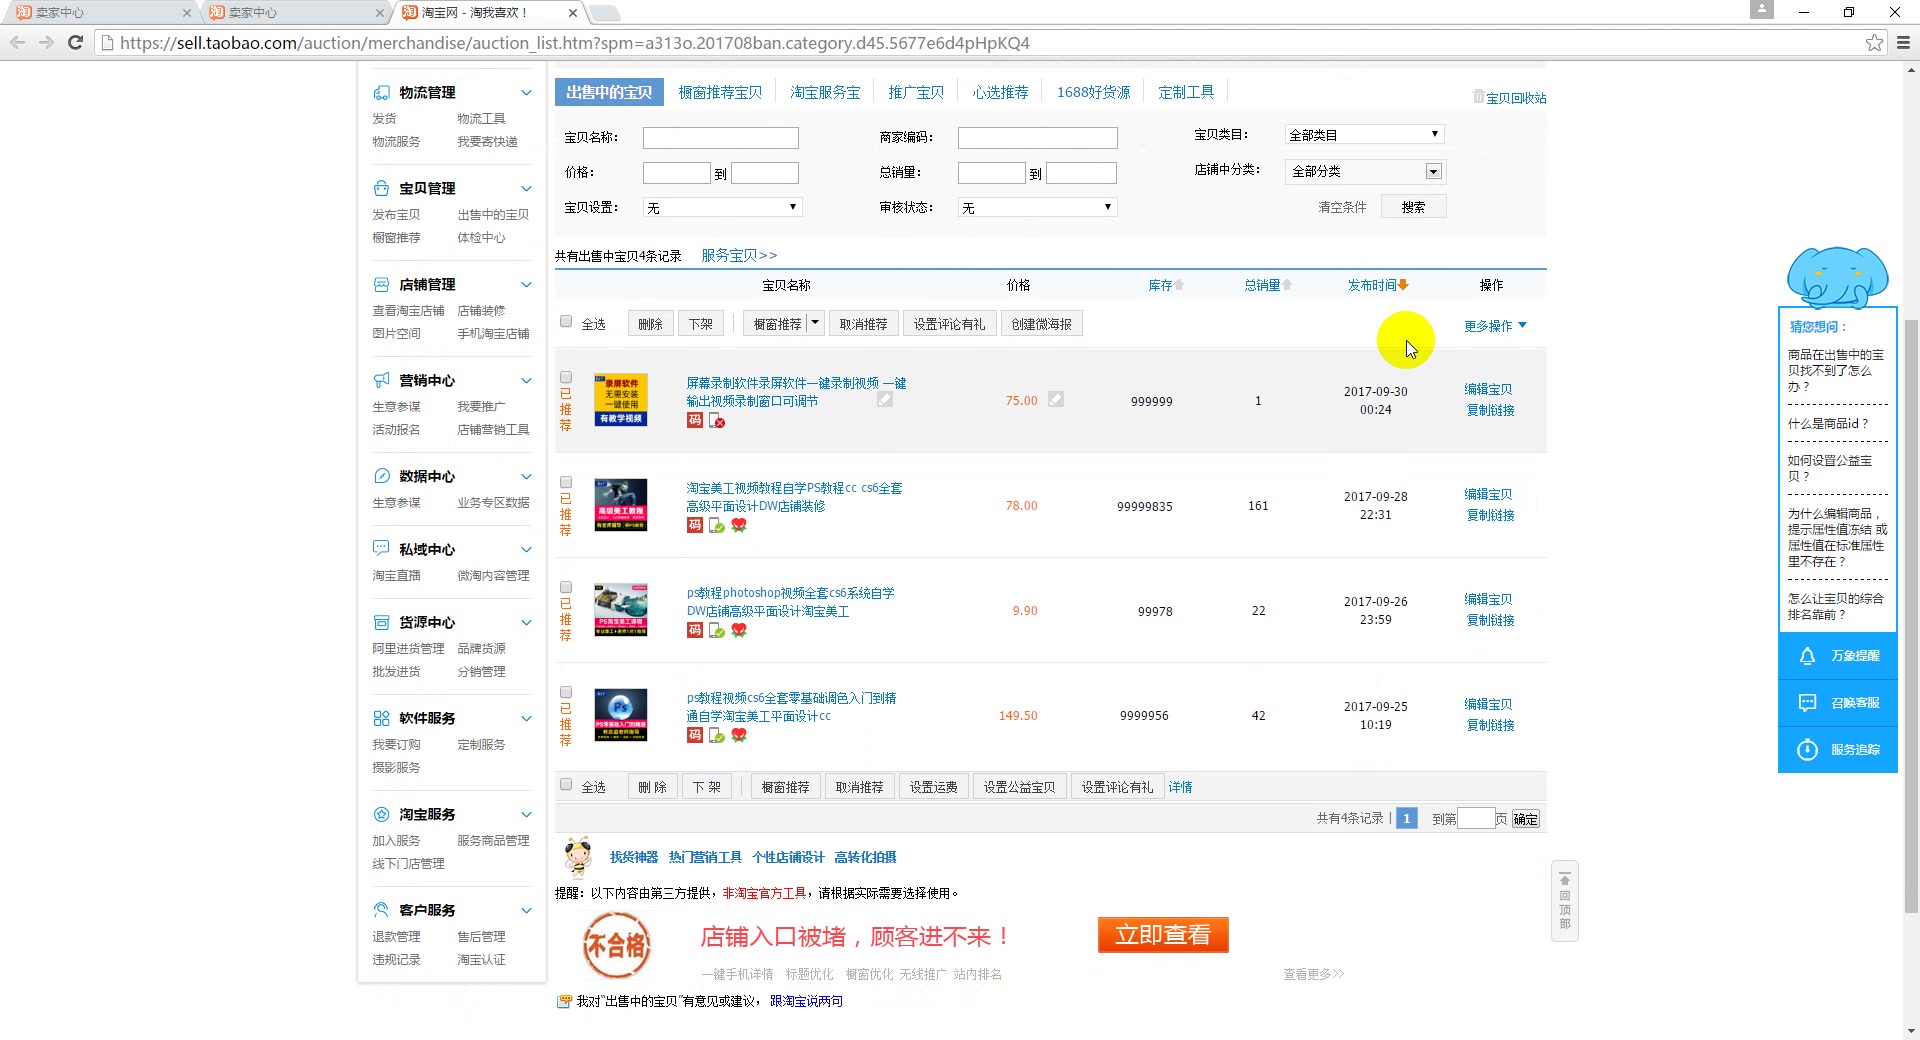
Task: Click the 商家编码 input field
Action: (1038, 138)
